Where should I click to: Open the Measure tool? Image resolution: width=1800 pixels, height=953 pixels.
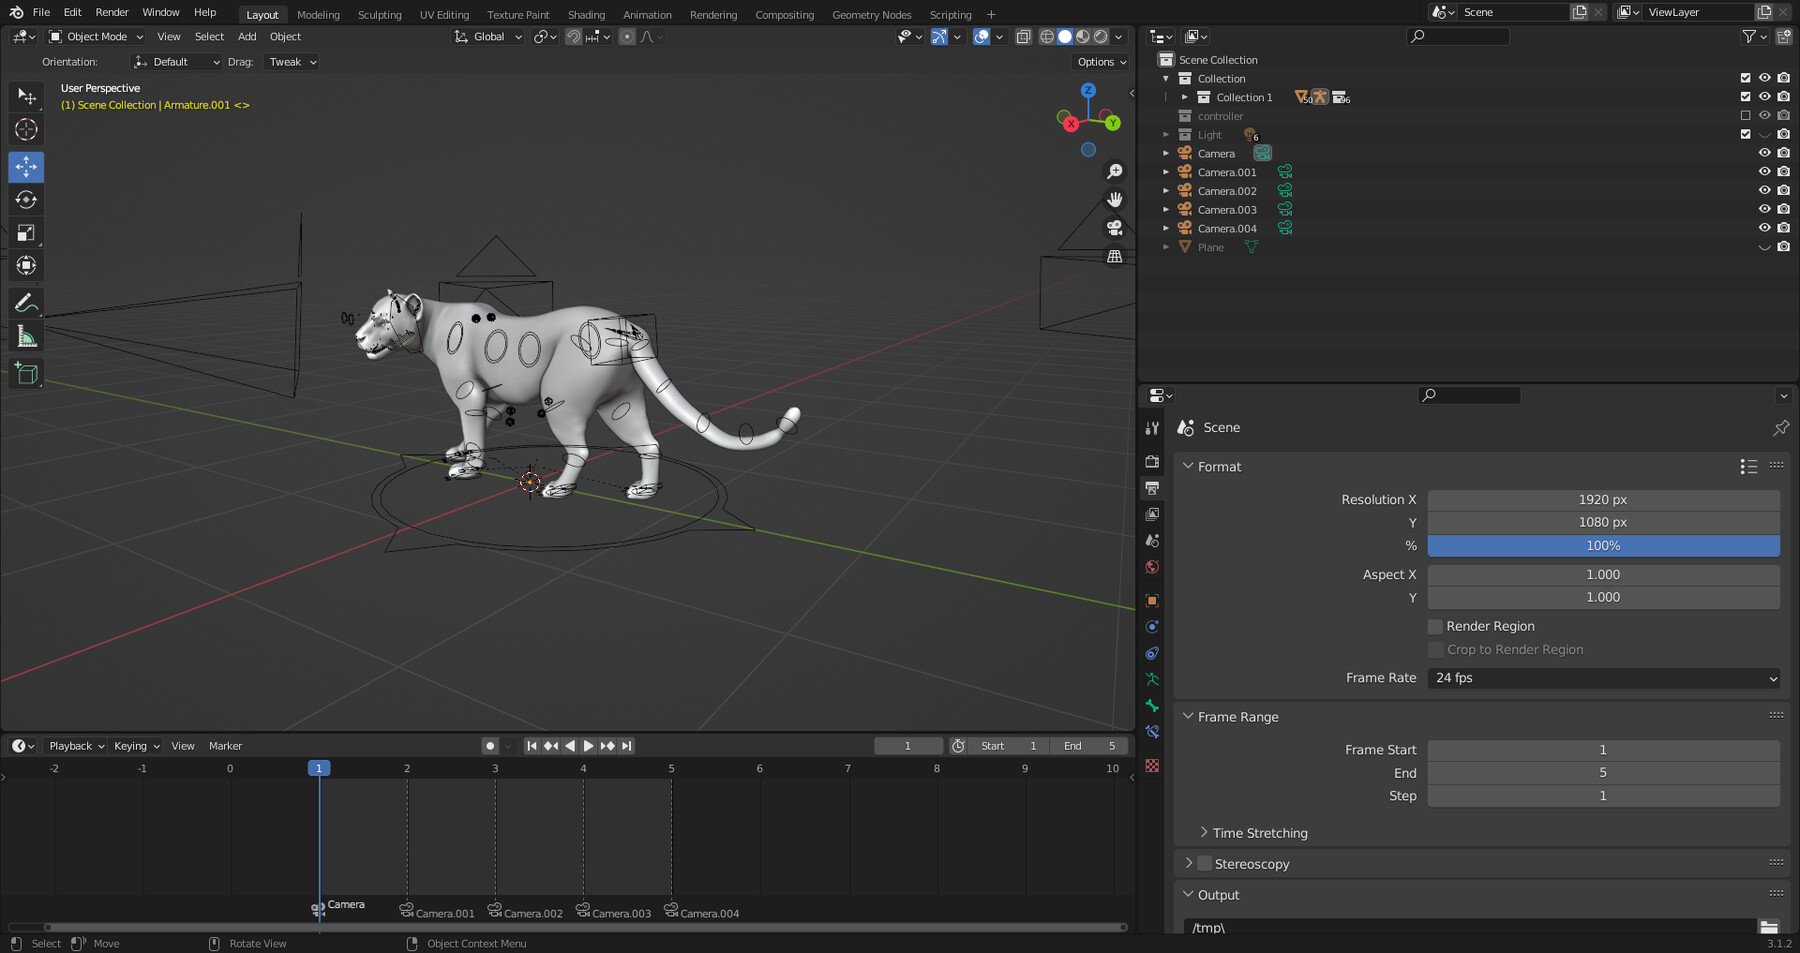point(26,337)
